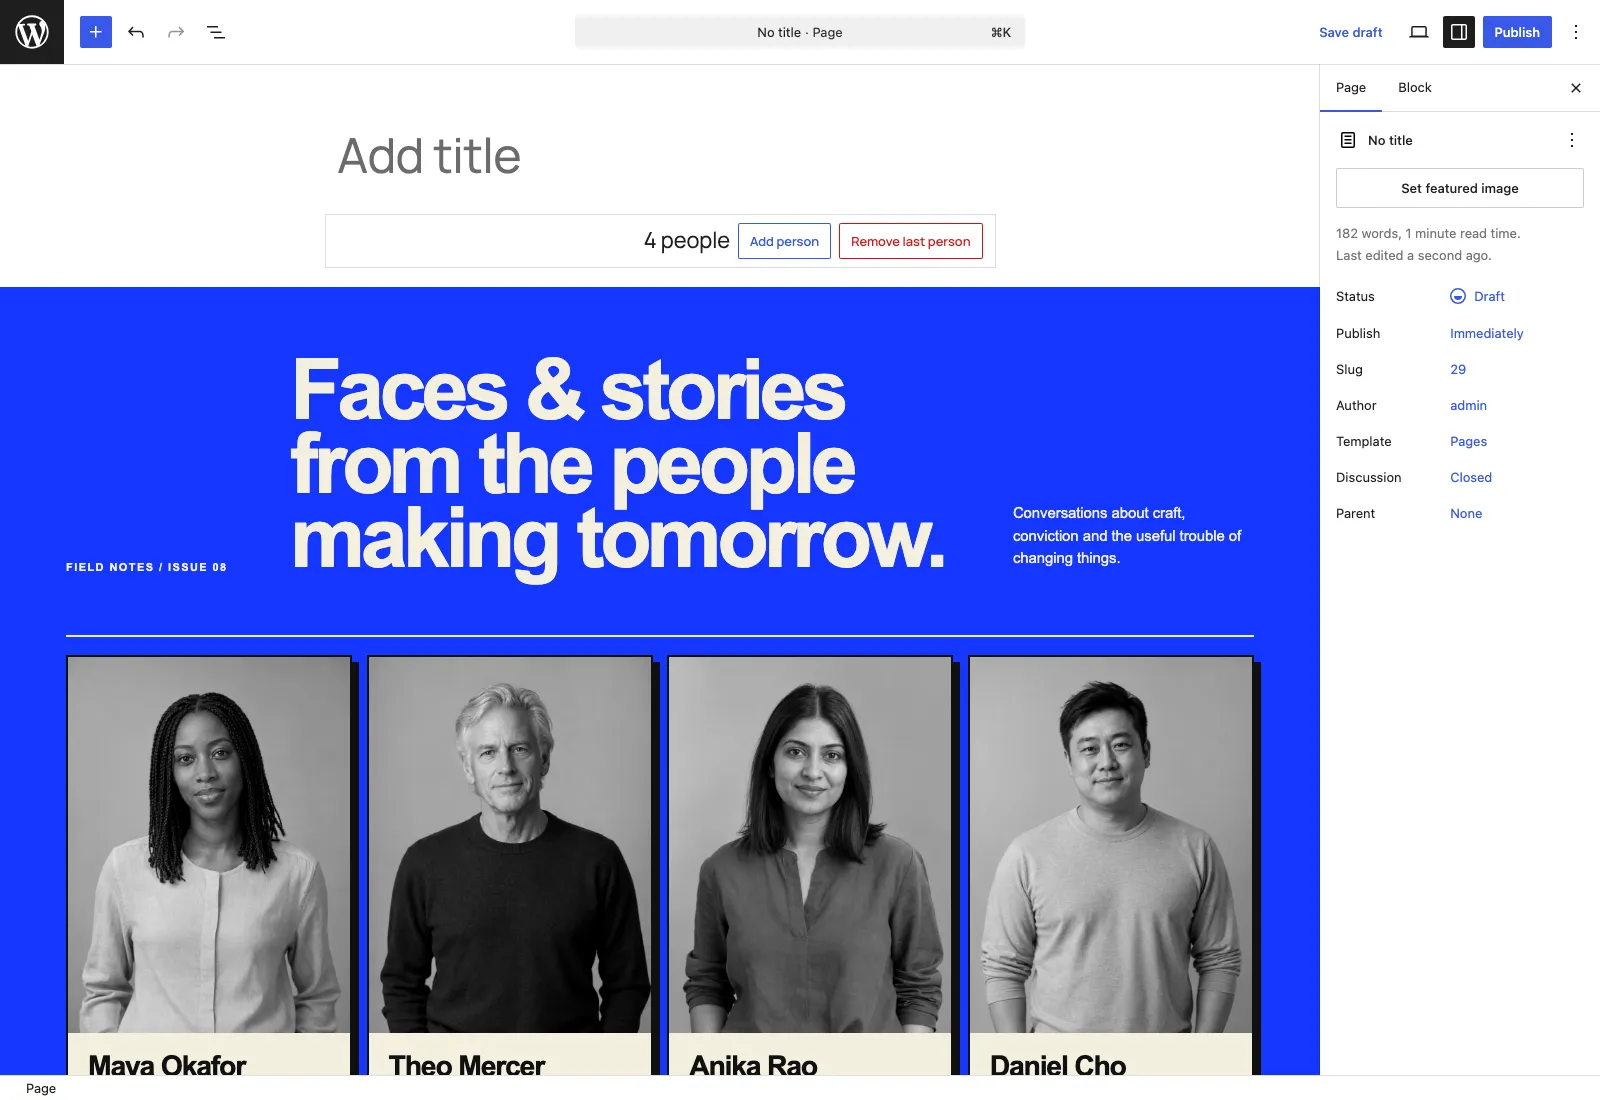Change the author admin

1468,405
